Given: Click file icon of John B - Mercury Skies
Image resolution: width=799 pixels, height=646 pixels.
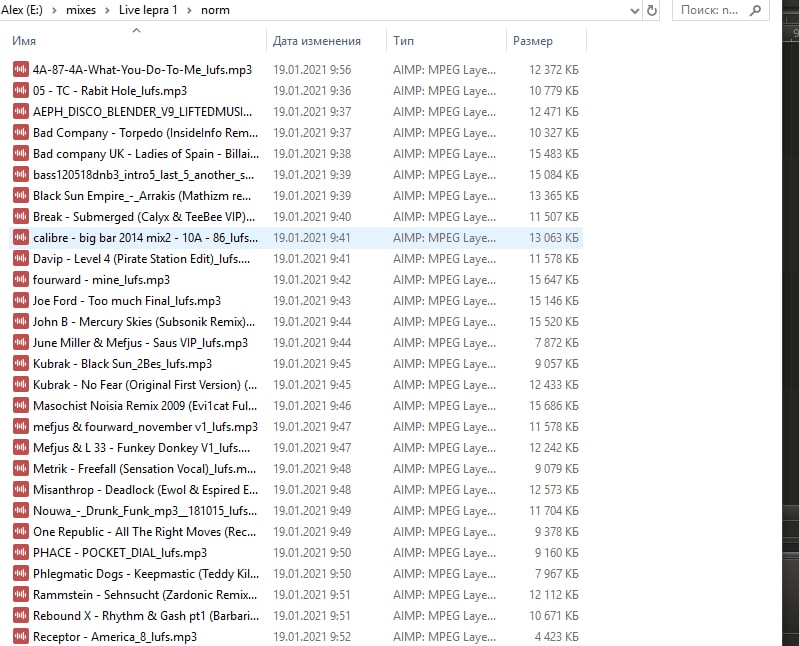Looking at the screenshot, I should pyautogui.click(x=21, y=321).
